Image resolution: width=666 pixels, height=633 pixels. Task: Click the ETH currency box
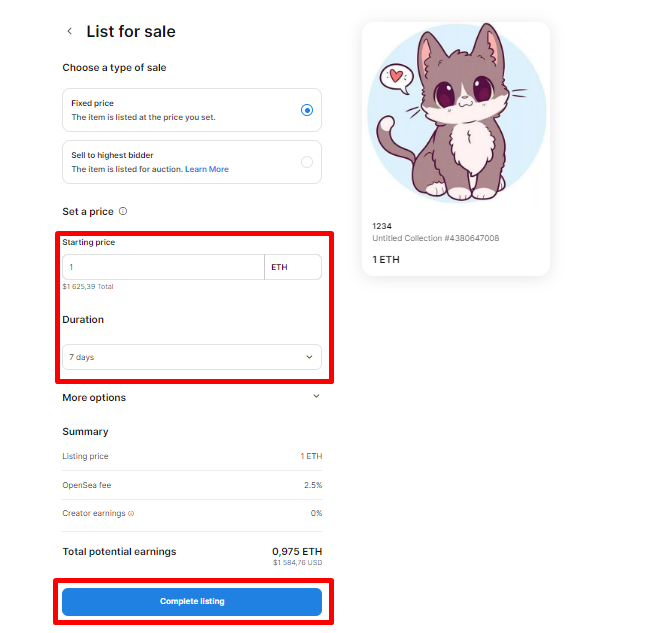[x=293, y=267]
